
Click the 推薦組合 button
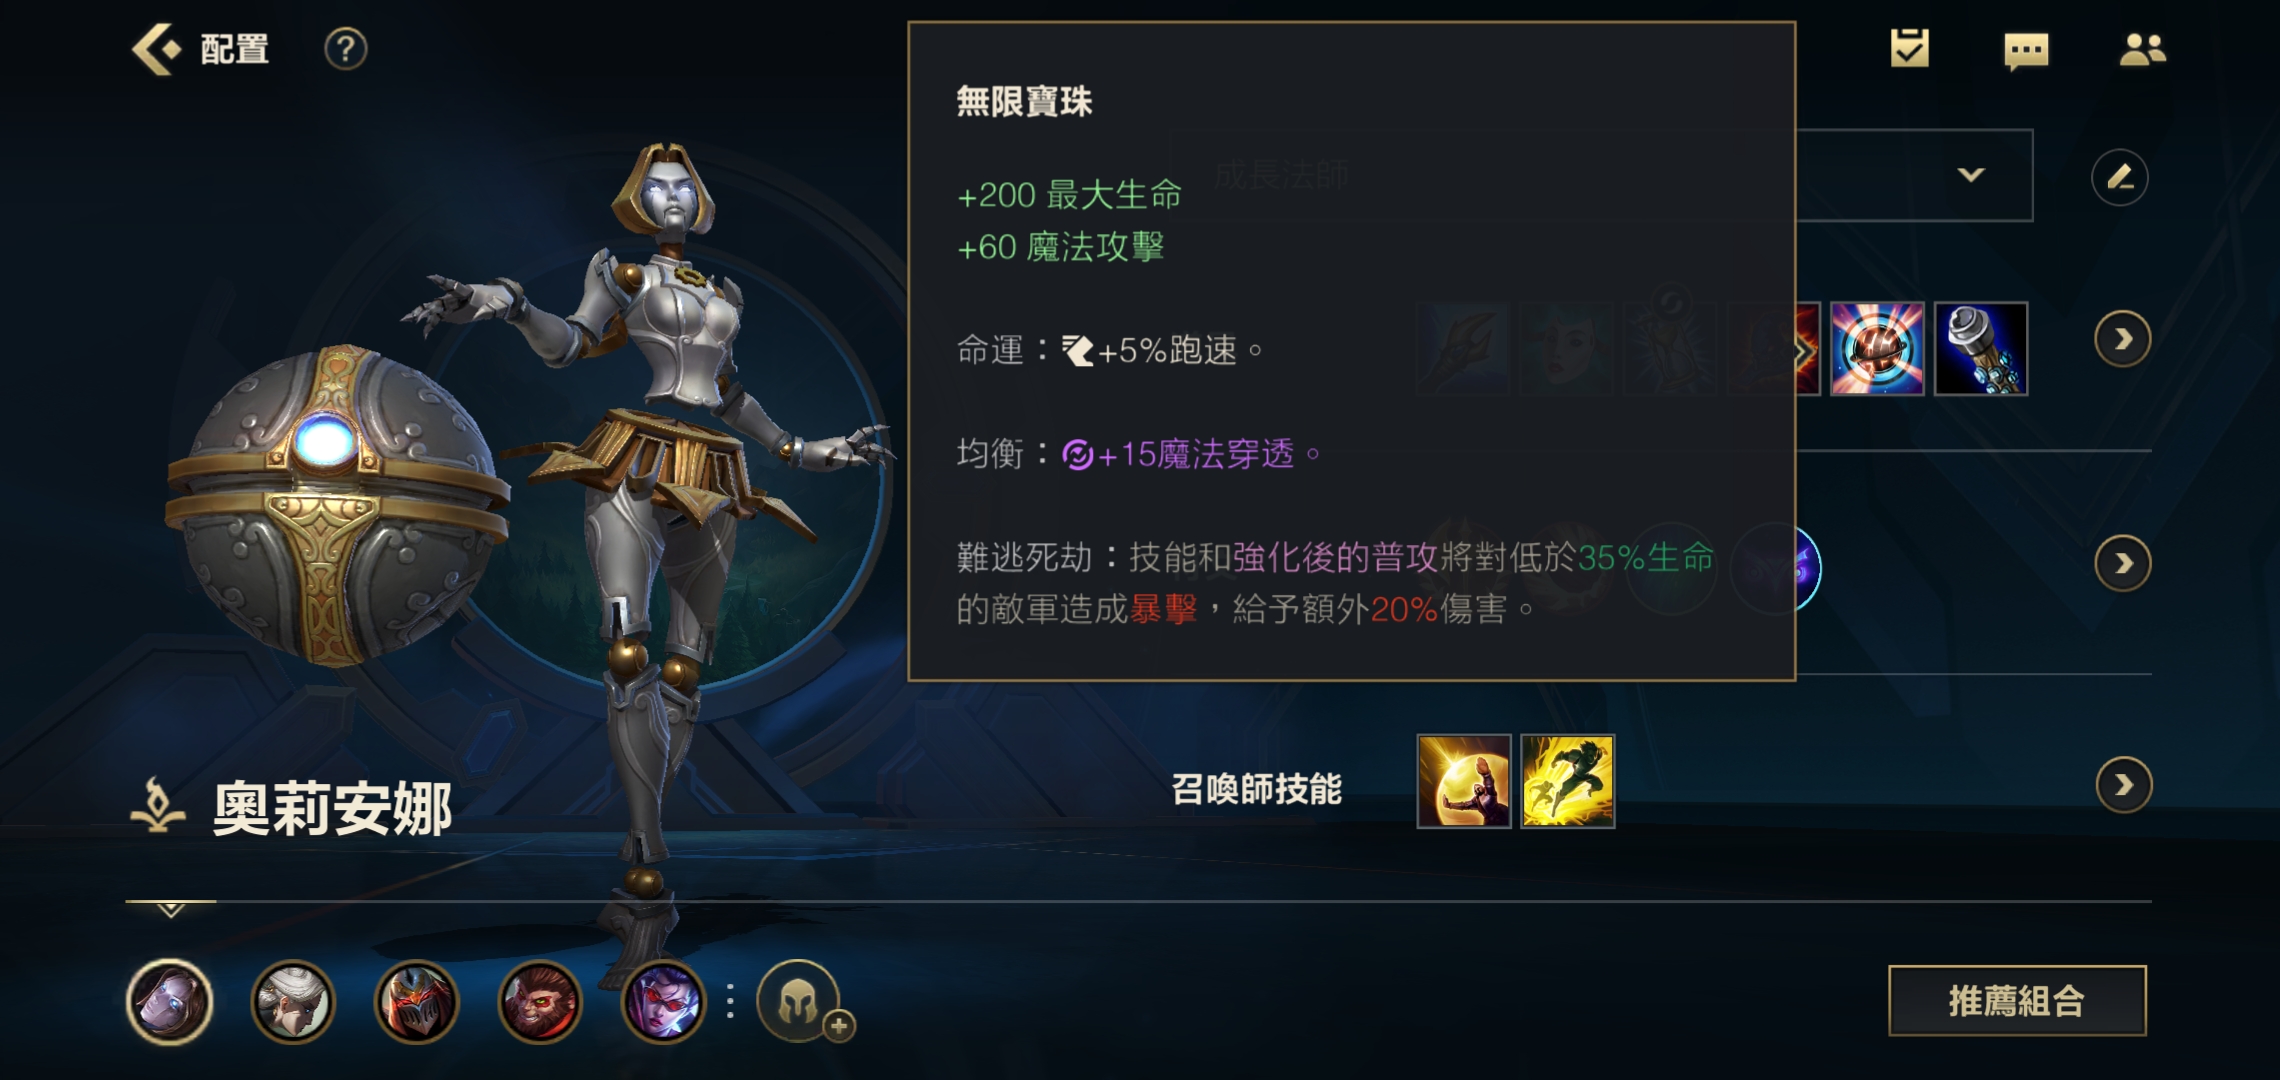pyautogui.click(x=2017, y=1000)
